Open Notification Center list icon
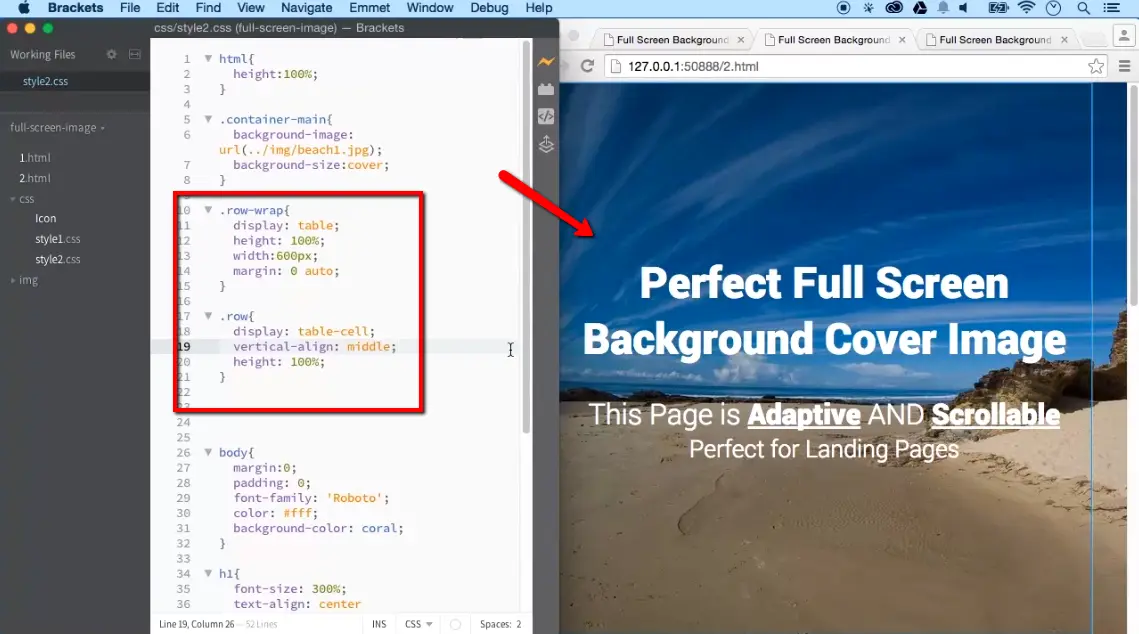 tap(1111, 8)
